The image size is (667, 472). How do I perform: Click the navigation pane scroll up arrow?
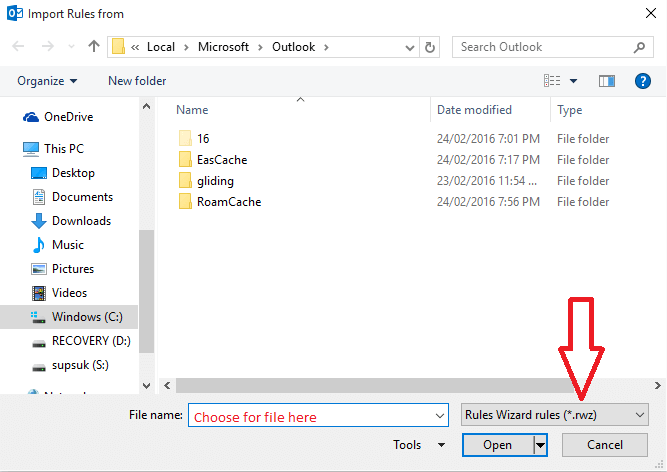coord(146,106)
